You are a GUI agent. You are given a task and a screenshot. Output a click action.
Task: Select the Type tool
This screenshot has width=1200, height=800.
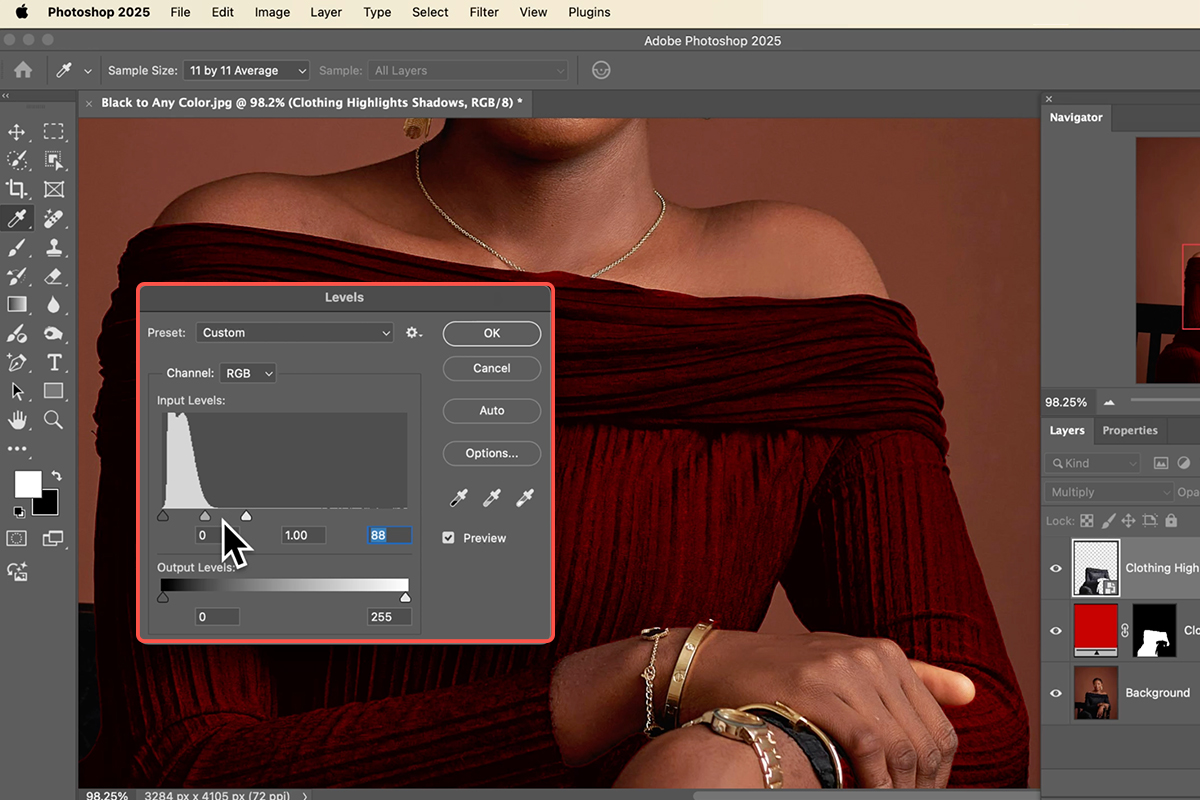(x=54, y=362)
